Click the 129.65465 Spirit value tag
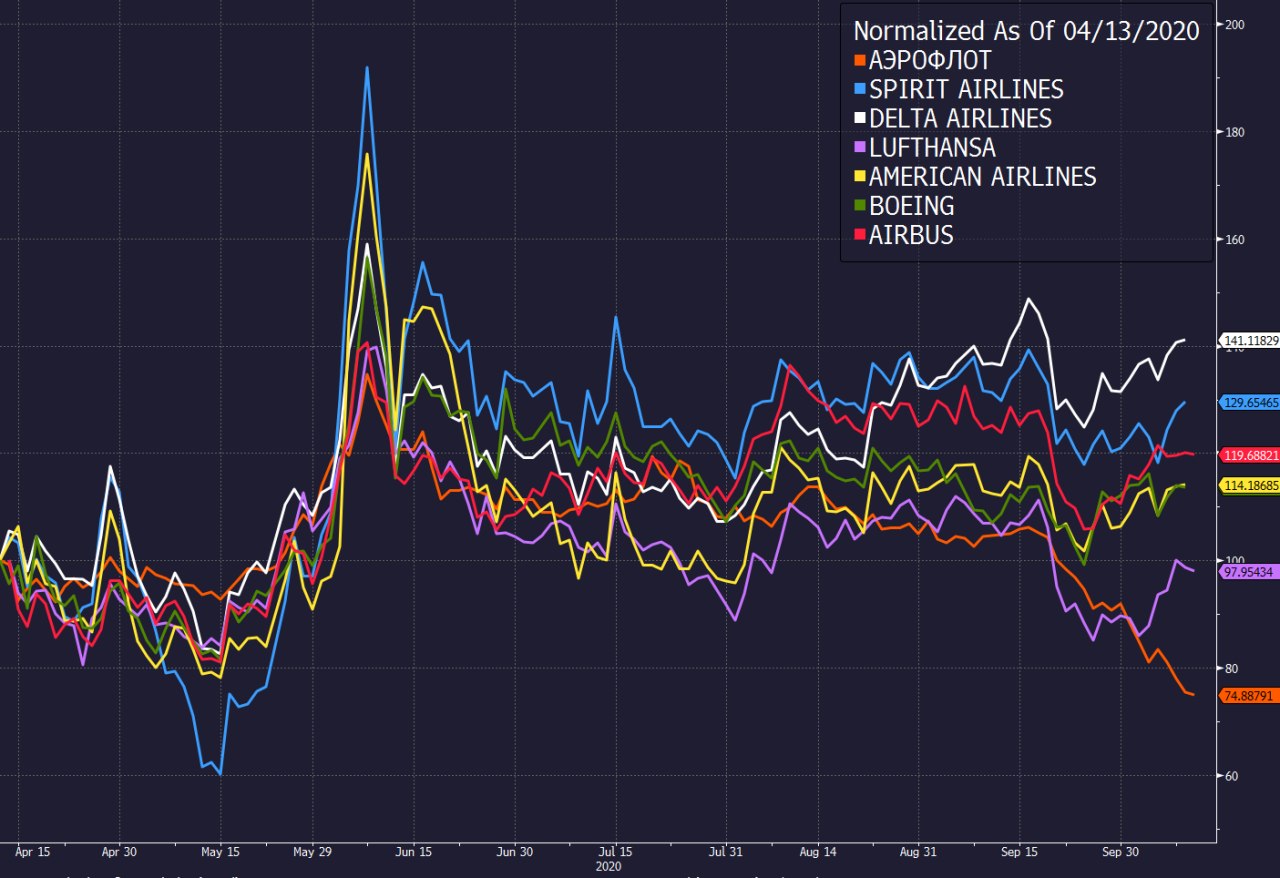 tap(1250, 402)
